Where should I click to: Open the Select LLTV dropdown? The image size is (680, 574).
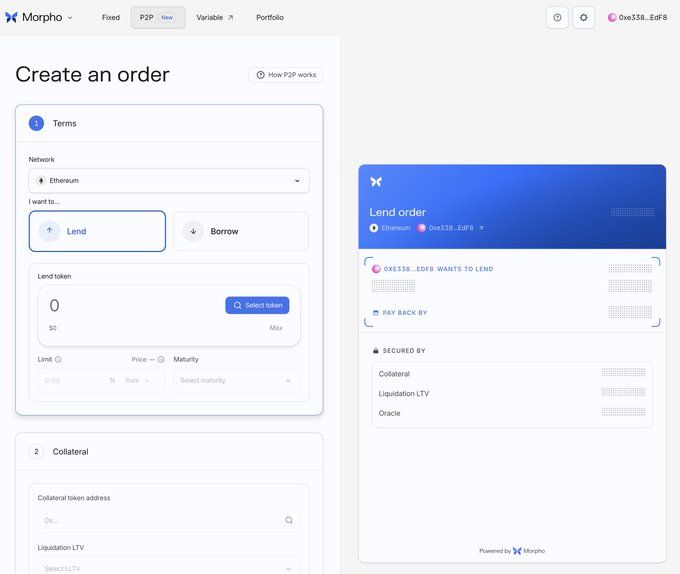click(169, 567)
